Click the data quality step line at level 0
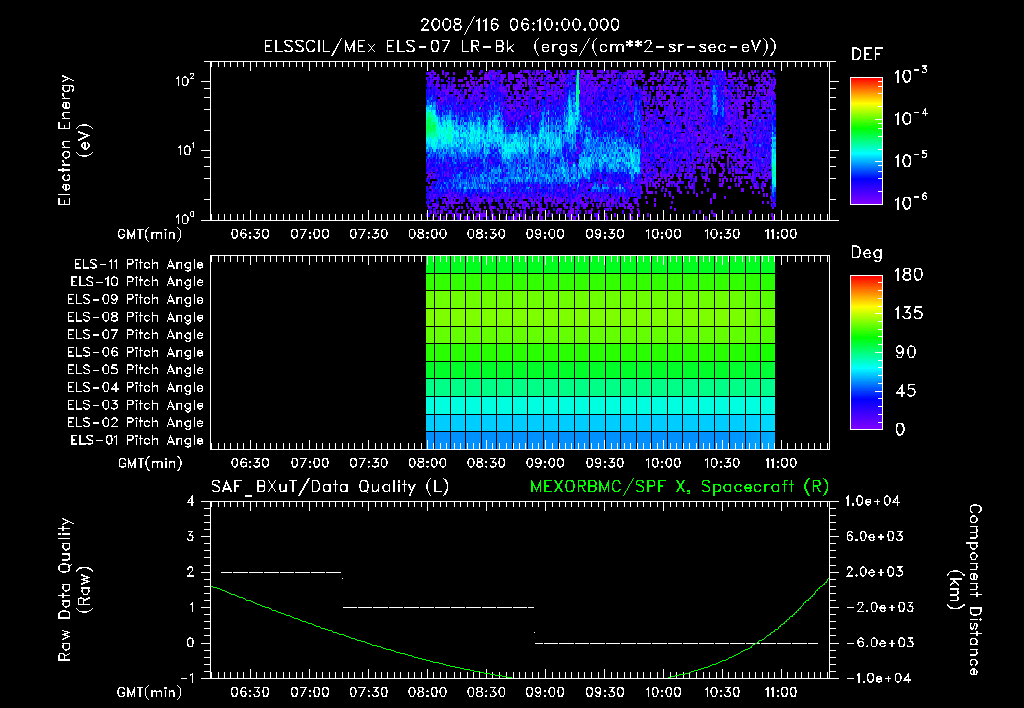Screen dimensions: 1024x708 tap(677, 643)
